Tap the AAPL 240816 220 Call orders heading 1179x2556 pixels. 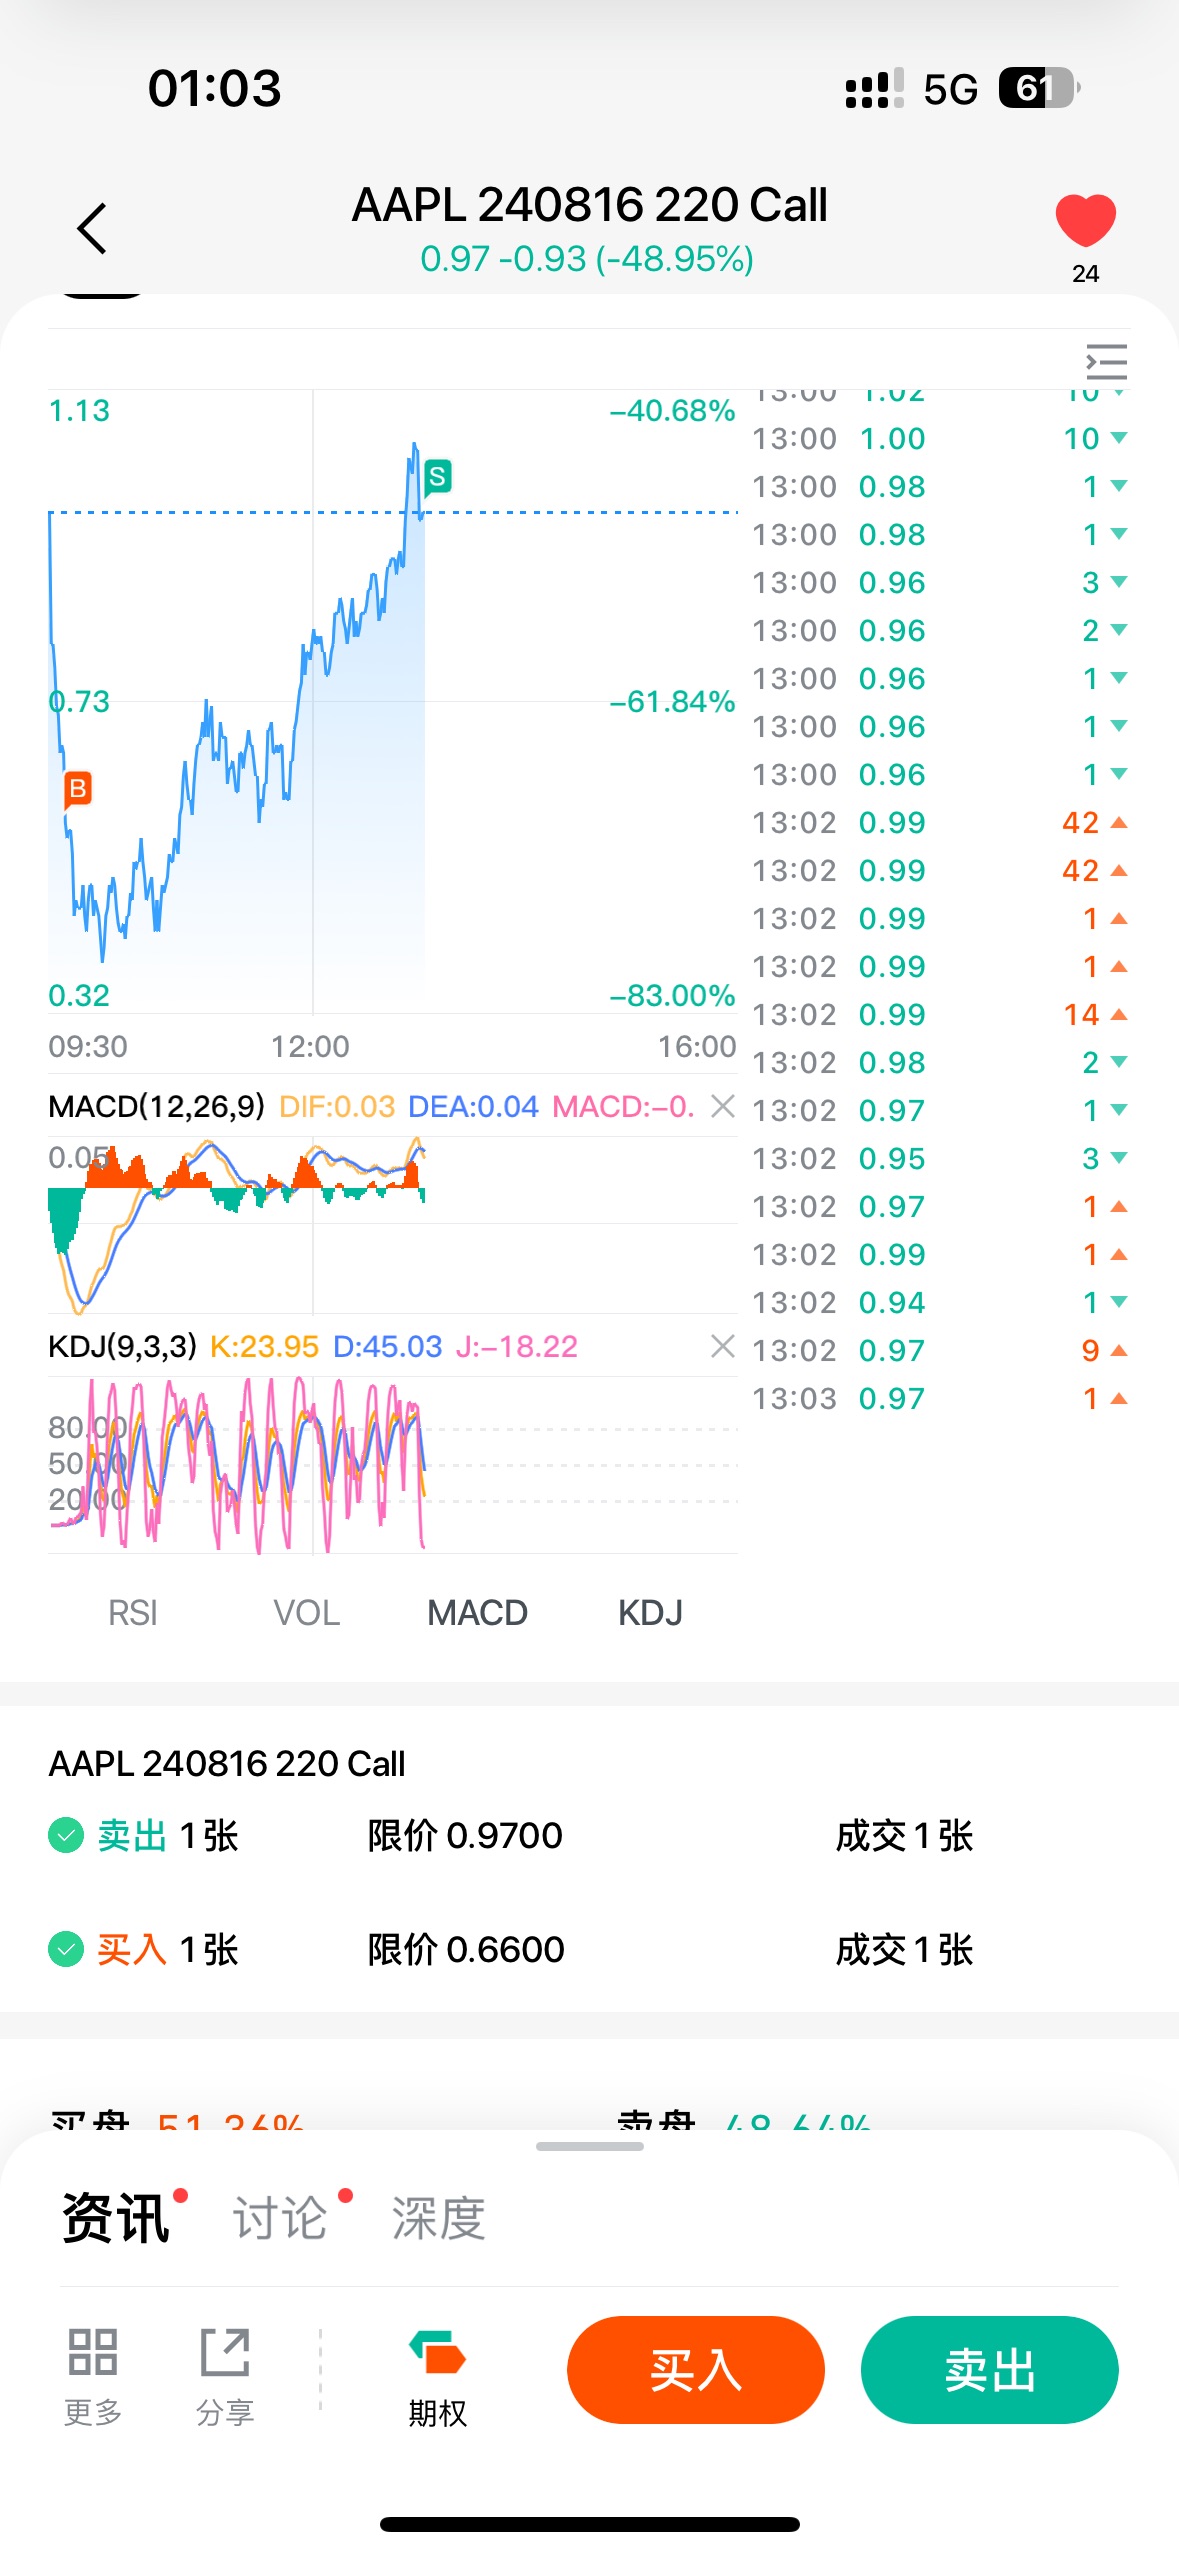click(227, 1764)
